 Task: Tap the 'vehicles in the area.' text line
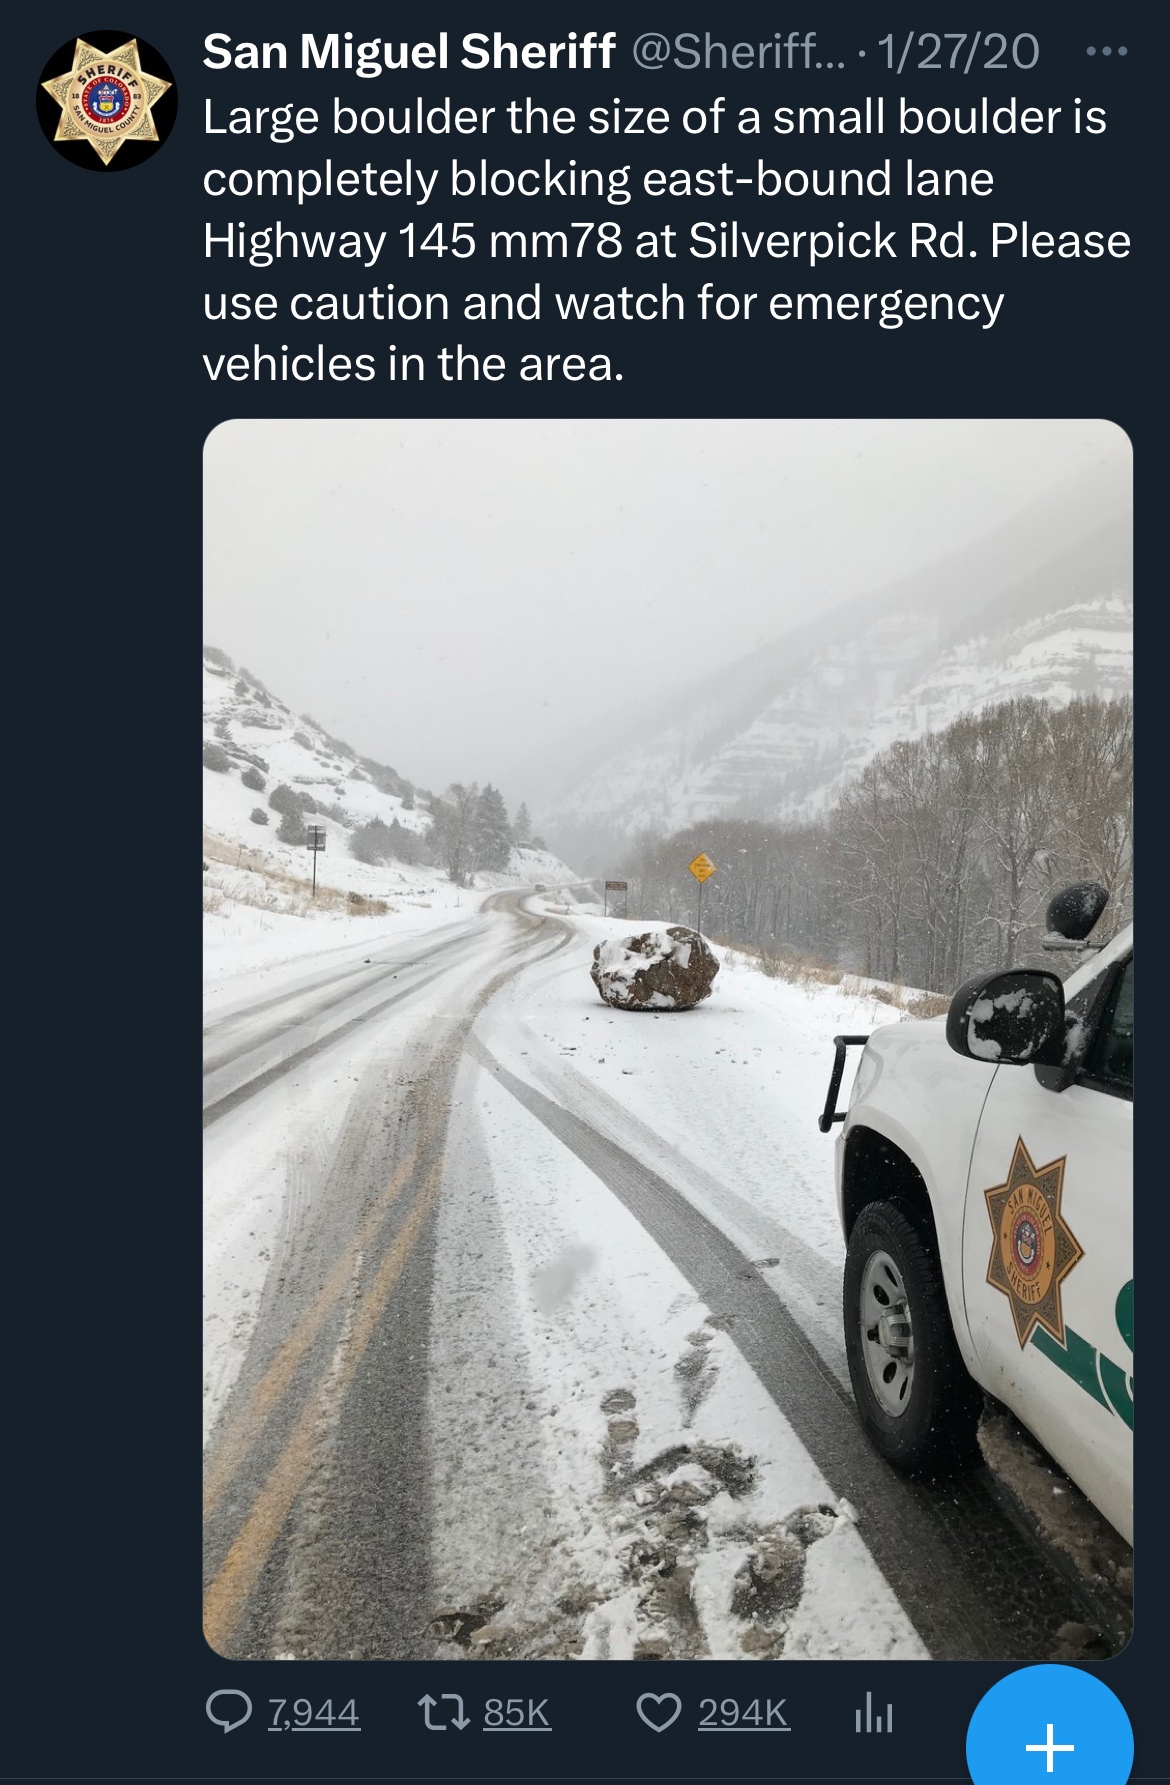[x=414, y=363]
